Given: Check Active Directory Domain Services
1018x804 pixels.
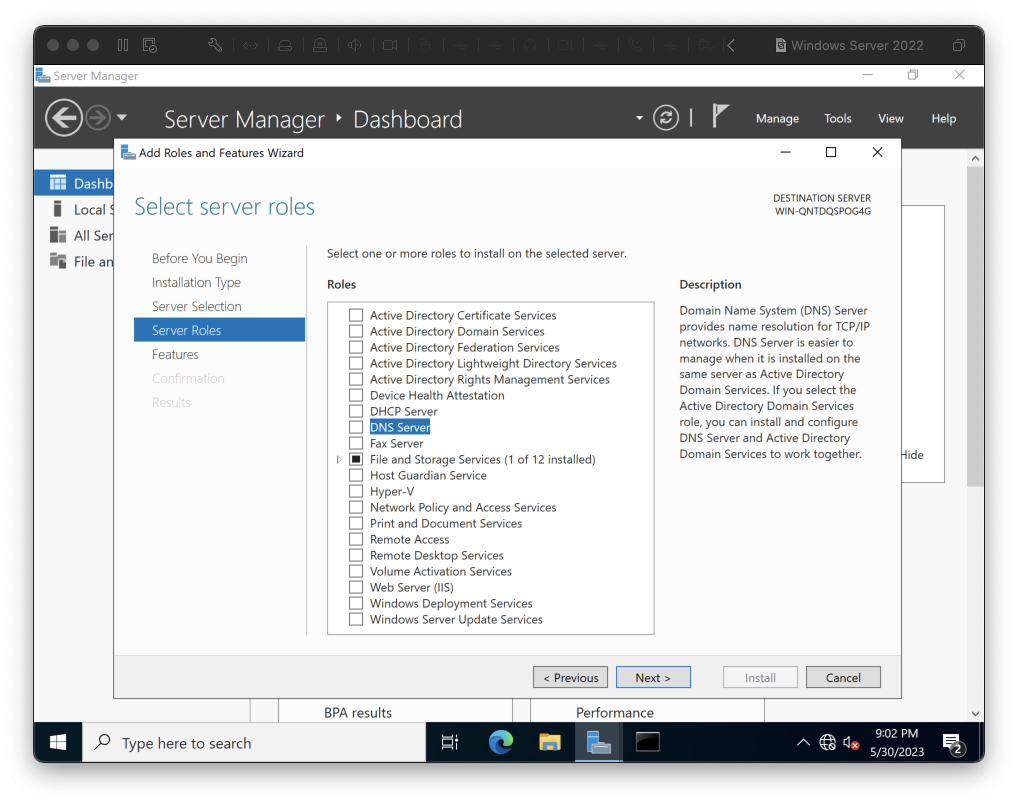Looking at the screenshot, I should [x=356, y=331].
